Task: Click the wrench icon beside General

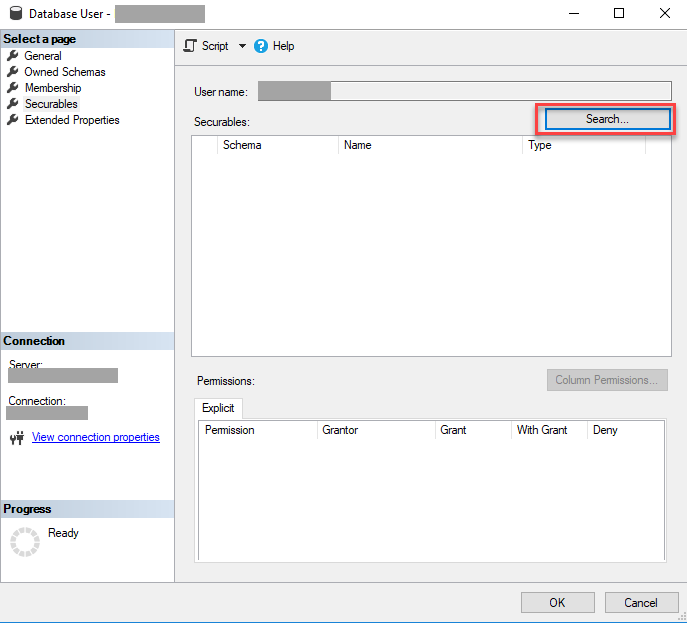Action: [13, 56]
